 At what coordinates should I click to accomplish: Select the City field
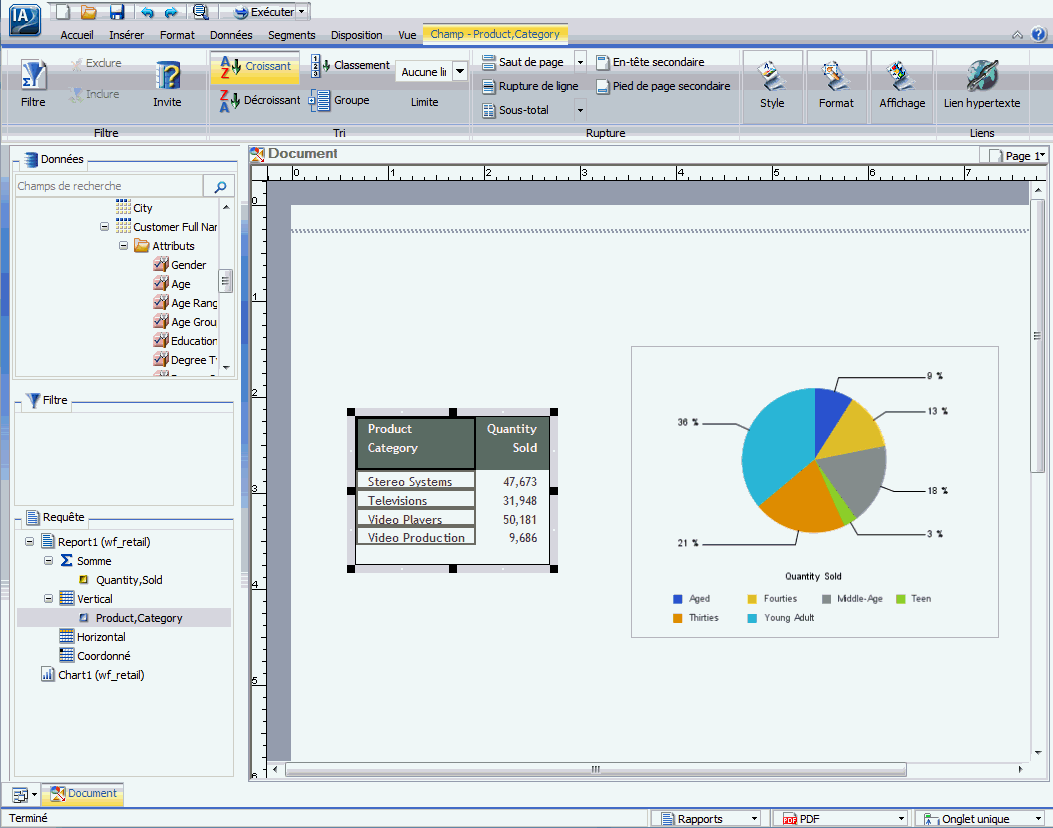tap(134, 208)
